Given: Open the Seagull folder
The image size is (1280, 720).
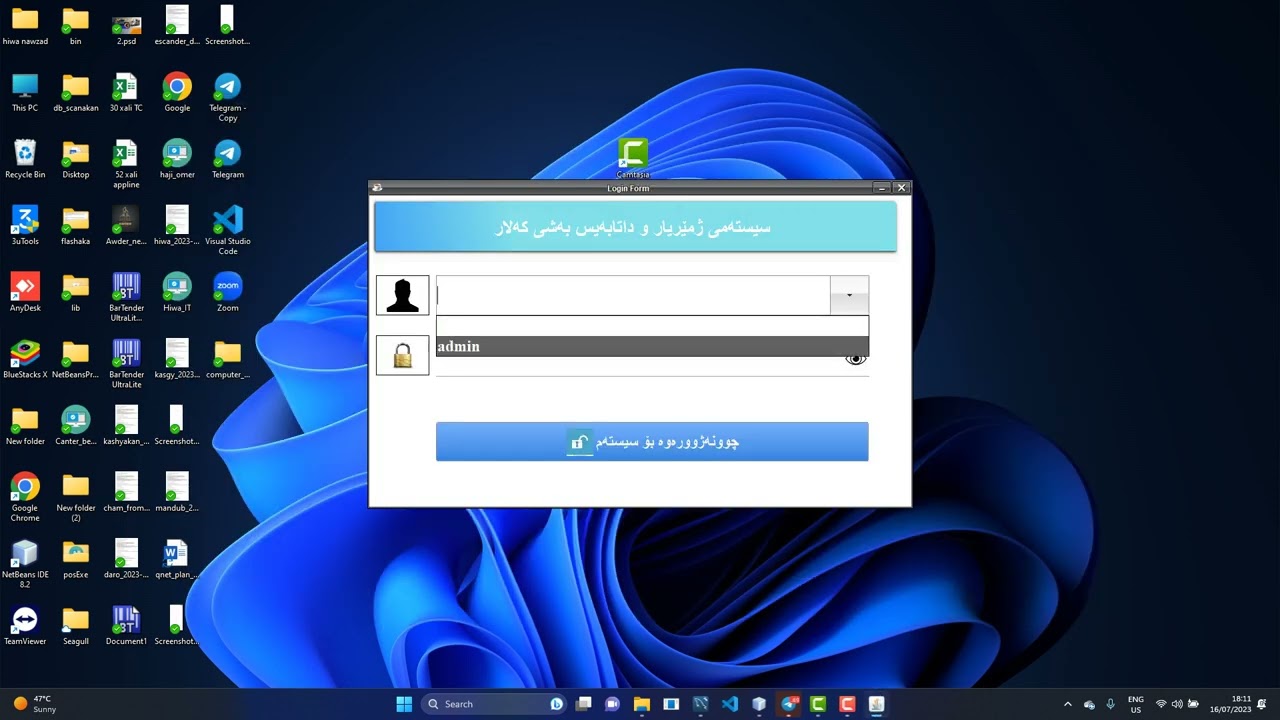Looking at the screenshot, I should coord(76,626).
